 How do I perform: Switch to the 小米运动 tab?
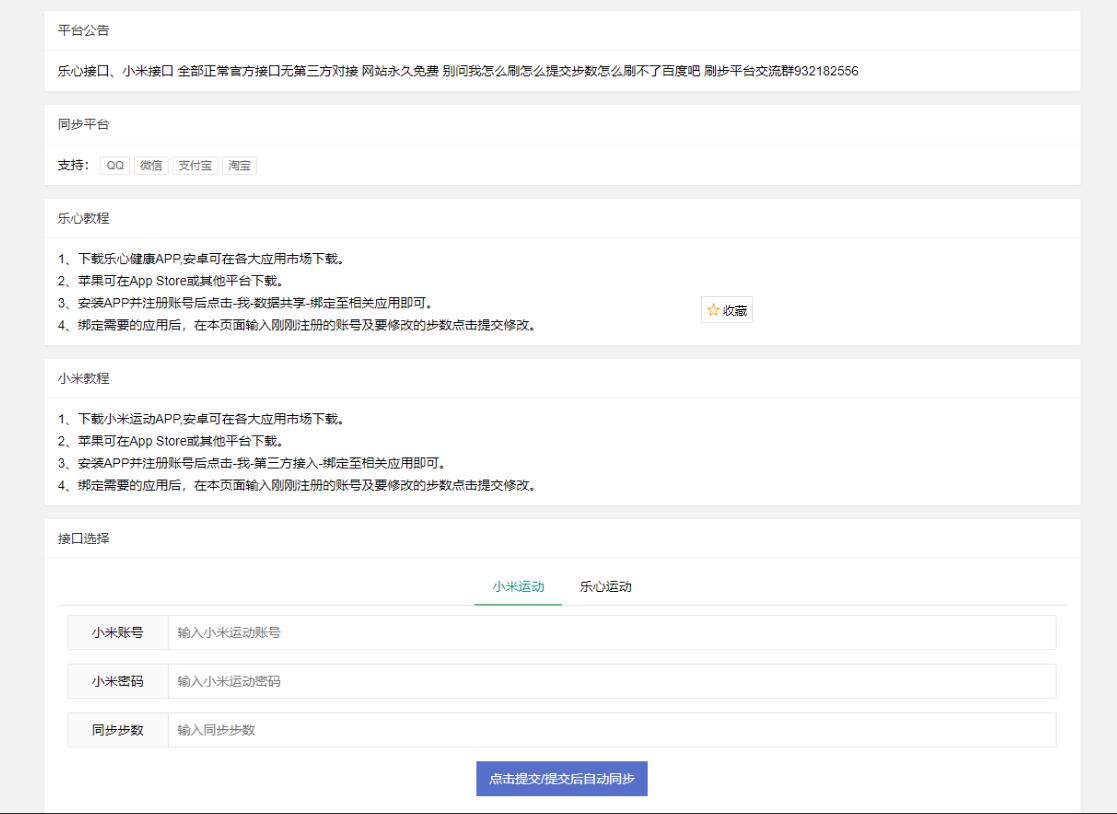(518, 587)
